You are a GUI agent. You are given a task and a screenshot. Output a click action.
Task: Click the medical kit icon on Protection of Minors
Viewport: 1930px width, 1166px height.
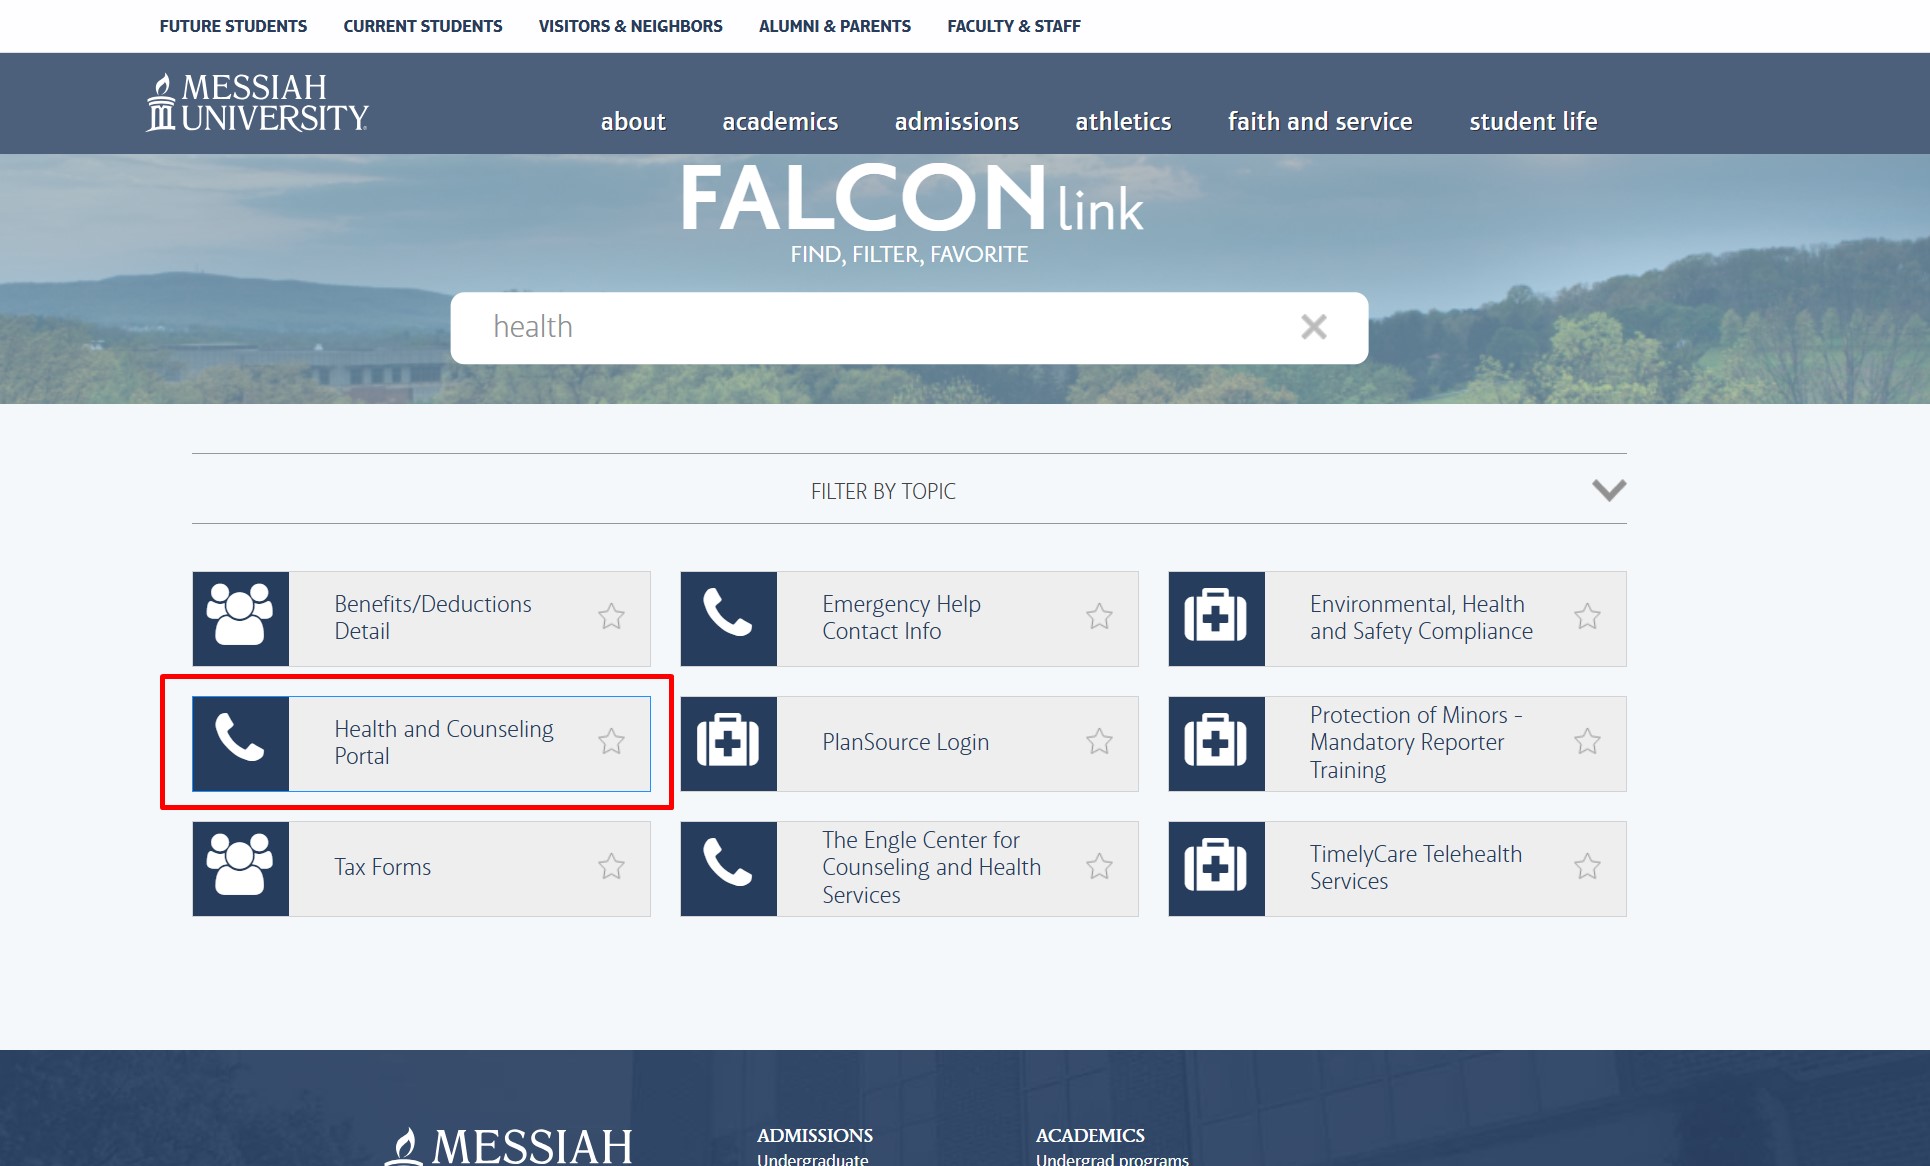pyautogui.click(x=1216, y=743)
